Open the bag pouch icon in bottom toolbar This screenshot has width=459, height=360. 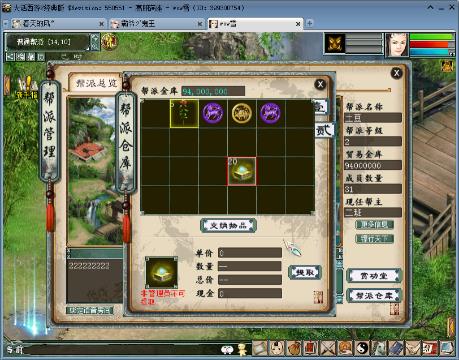[294, 348]
